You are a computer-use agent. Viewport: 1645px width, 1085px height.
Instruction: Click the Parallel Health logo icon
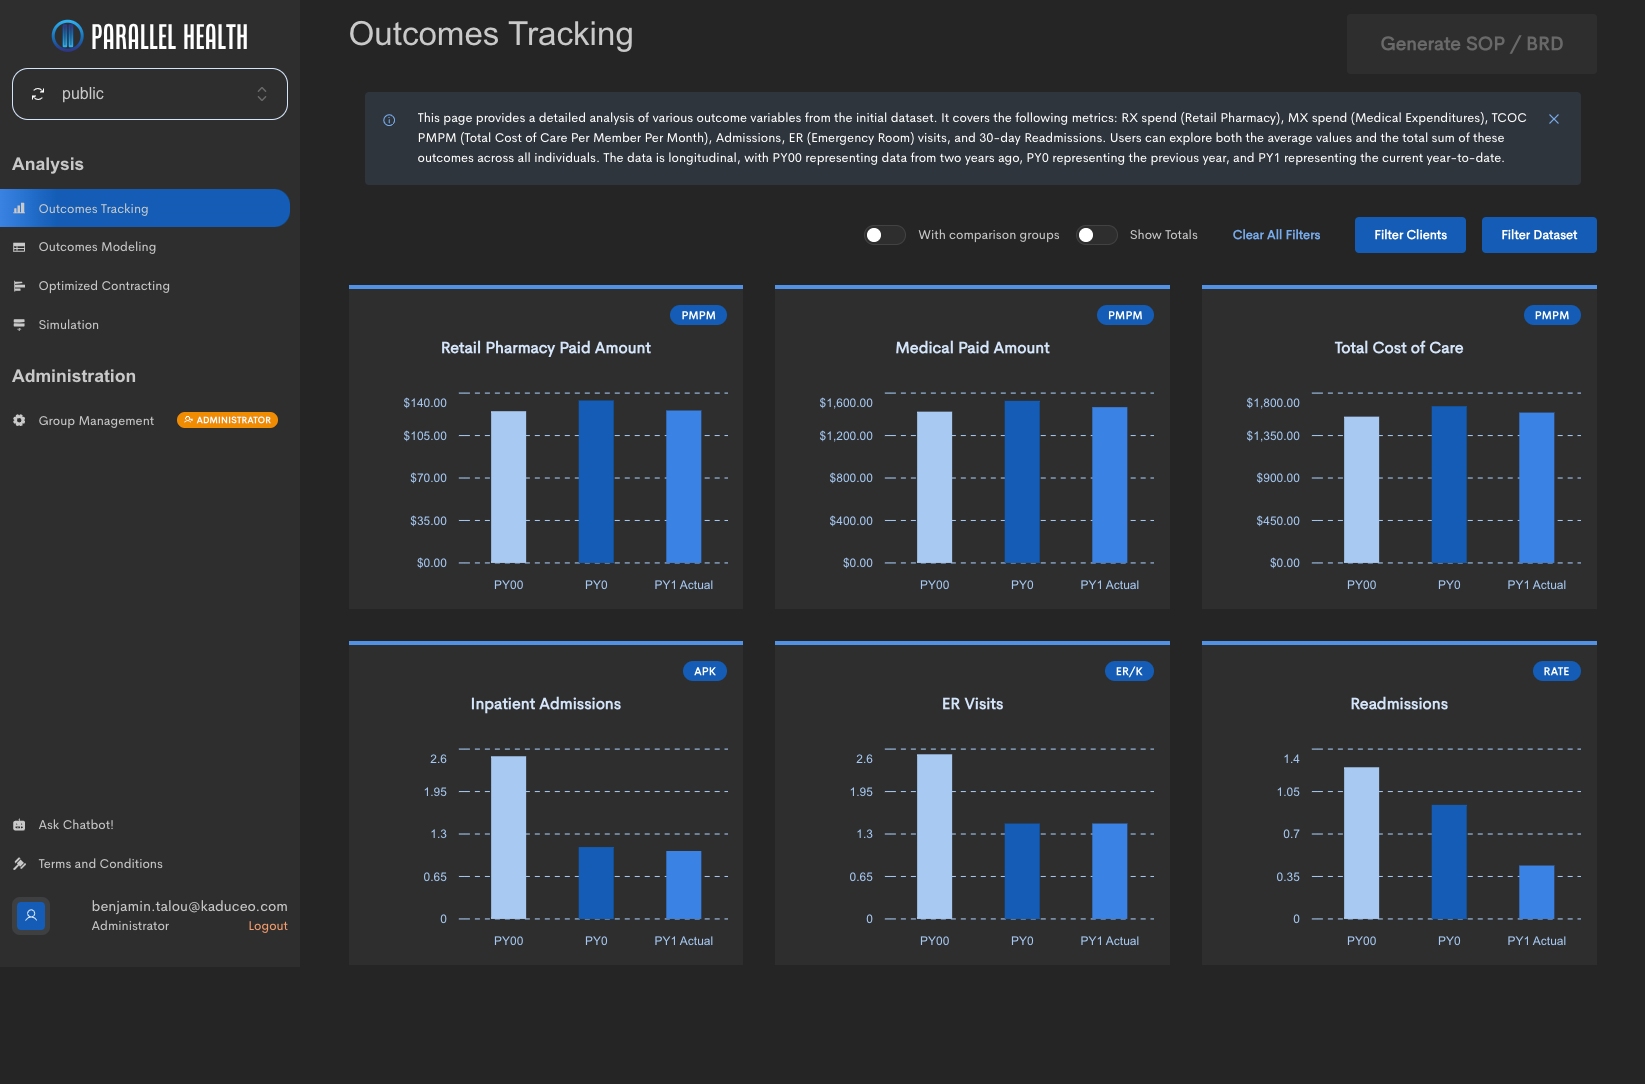[67, 36]
